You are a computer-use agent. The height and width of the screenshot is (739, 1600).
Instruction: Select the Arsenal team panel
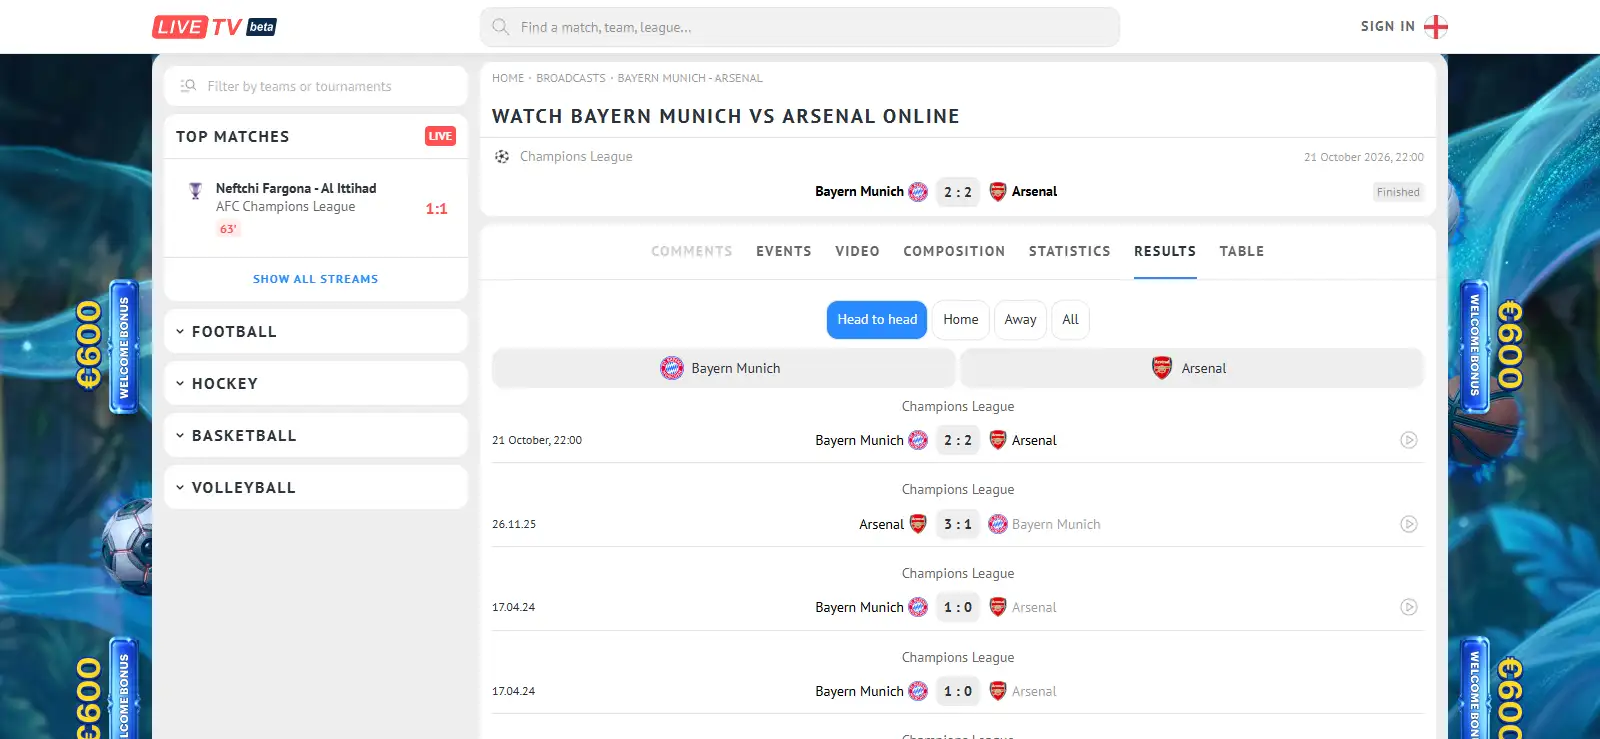click(x=1192, y=368)
